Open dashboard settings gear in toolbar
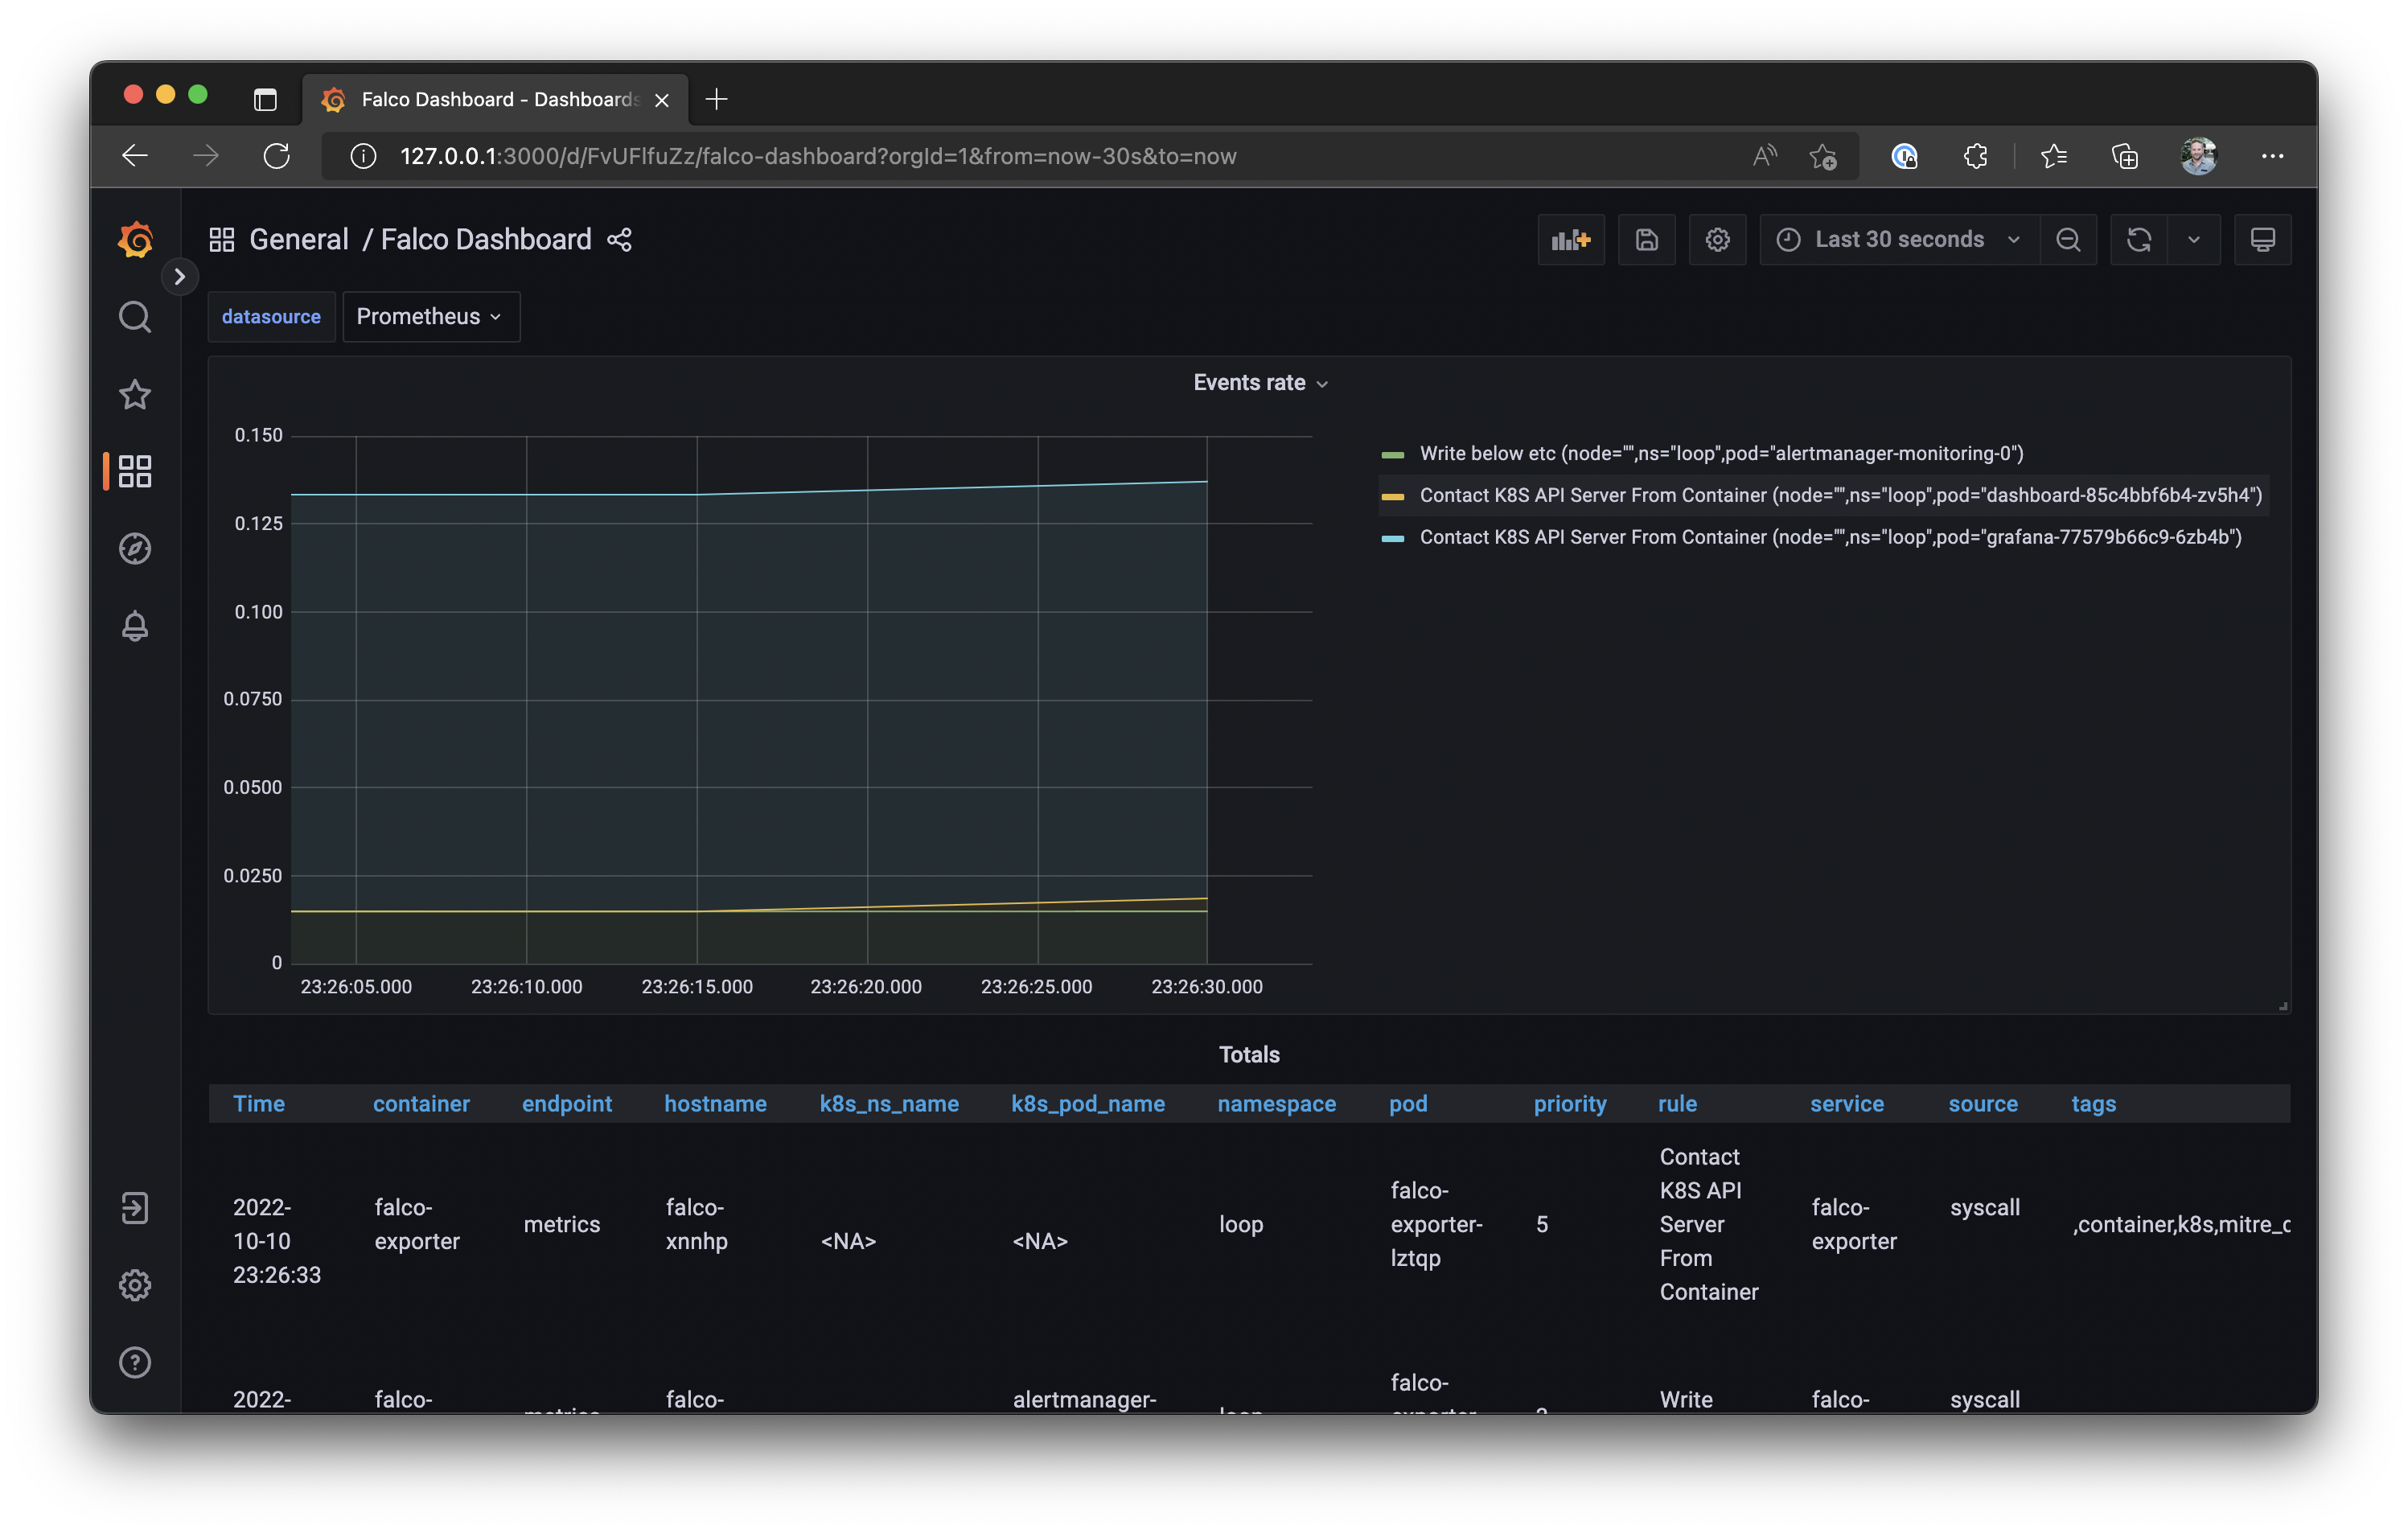Screen dimensions: 2408x1533 pos(1717,240)
